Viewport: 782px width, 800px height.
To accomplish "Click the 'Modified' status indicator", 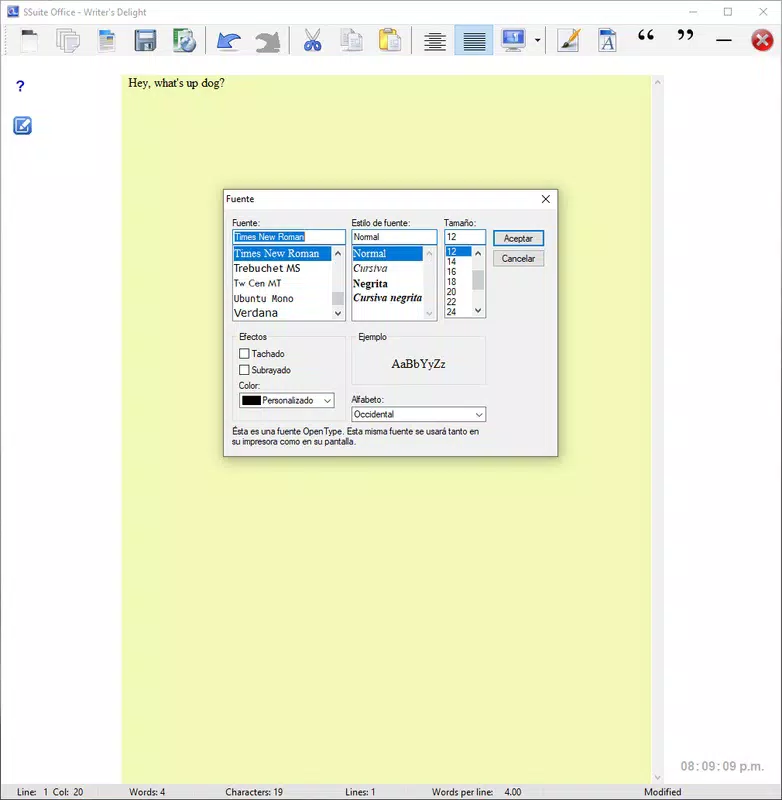I will point(662,792).
